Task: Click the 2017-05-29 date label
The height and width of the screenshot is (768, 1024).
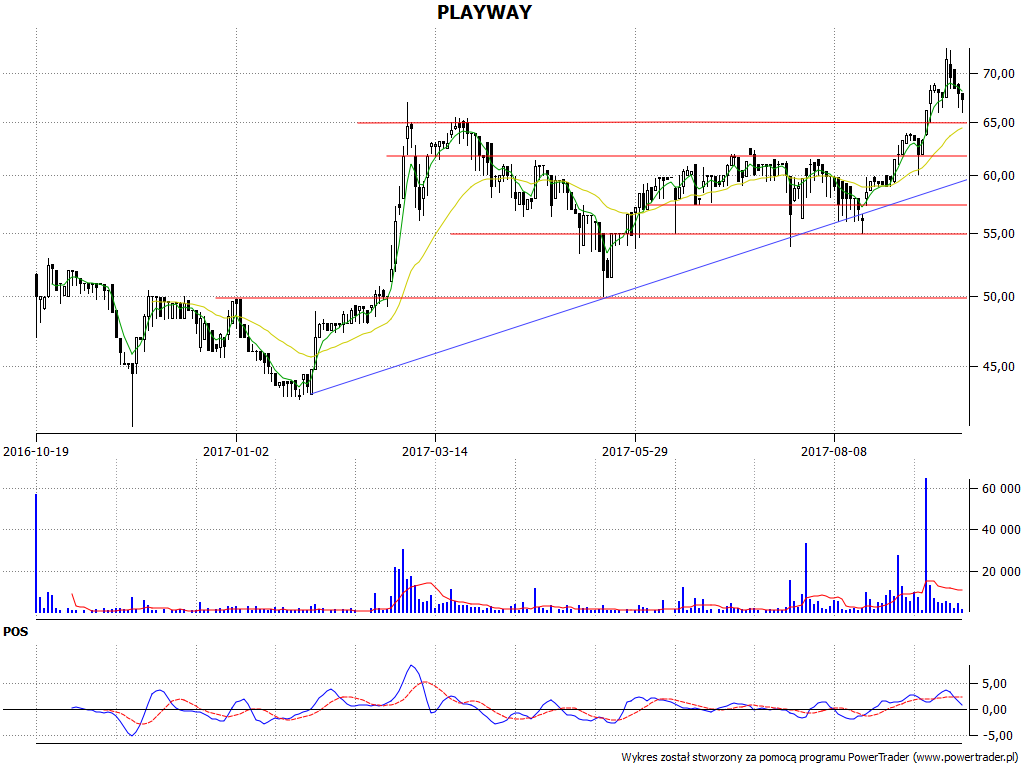Action: 635,451
